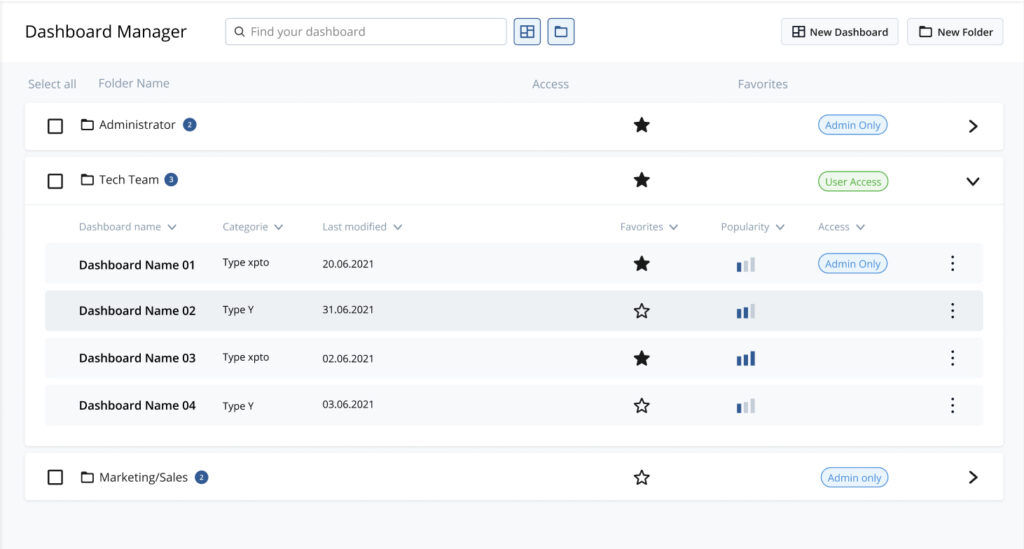1024x549 pixels.
Task: Check the Tech Team folder checkbox
Action: [x=56, y=181]
